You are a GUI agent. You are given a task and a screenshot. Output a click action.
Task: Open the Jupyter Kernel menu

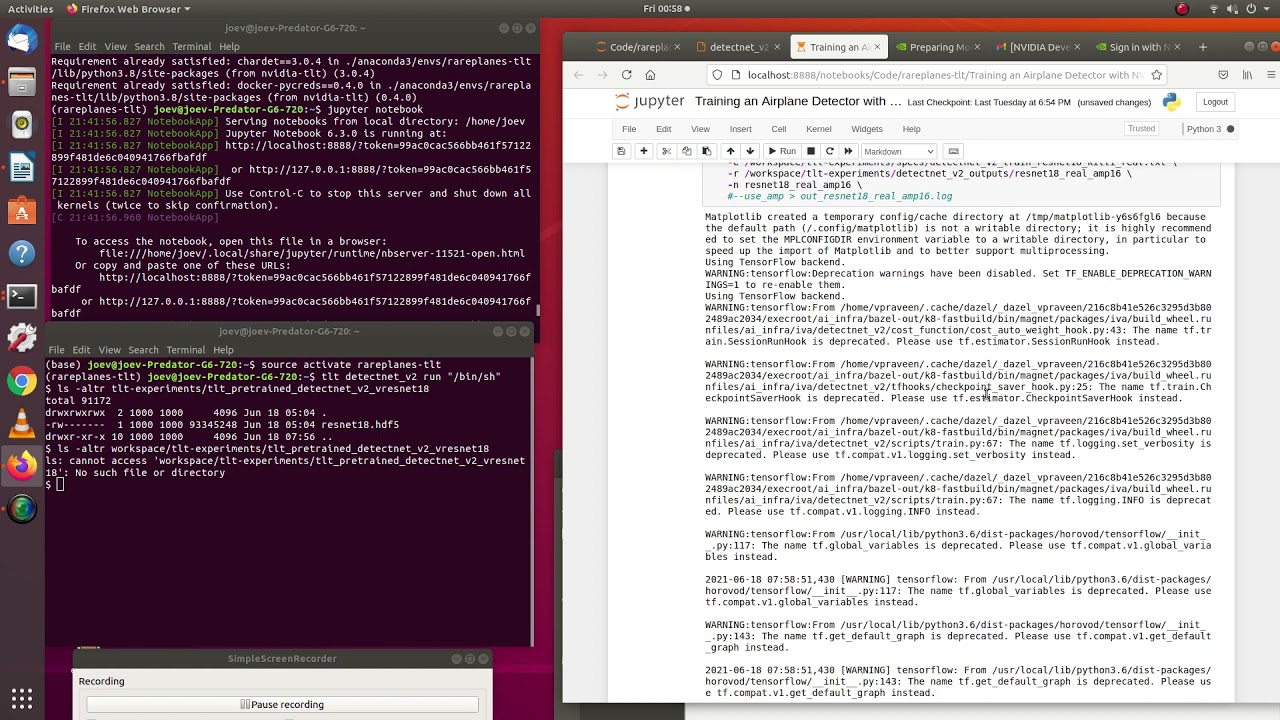tap(818, 129)
